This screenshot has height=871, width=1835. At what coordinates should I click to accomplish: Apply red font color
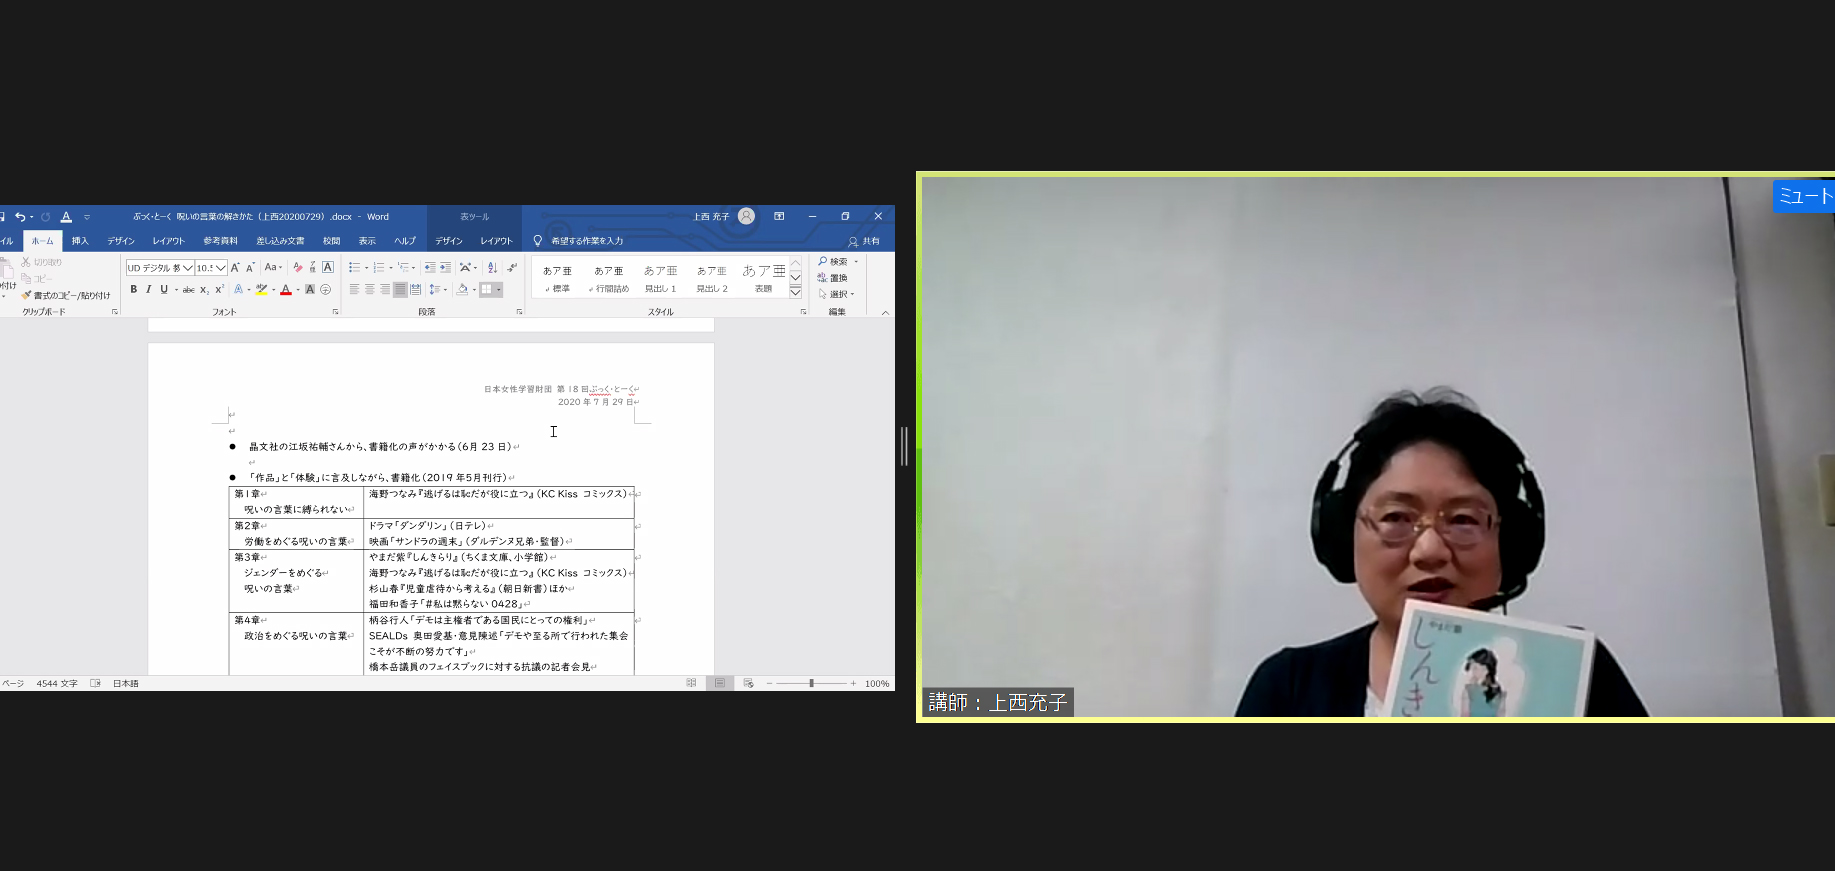tap(286, 289)
